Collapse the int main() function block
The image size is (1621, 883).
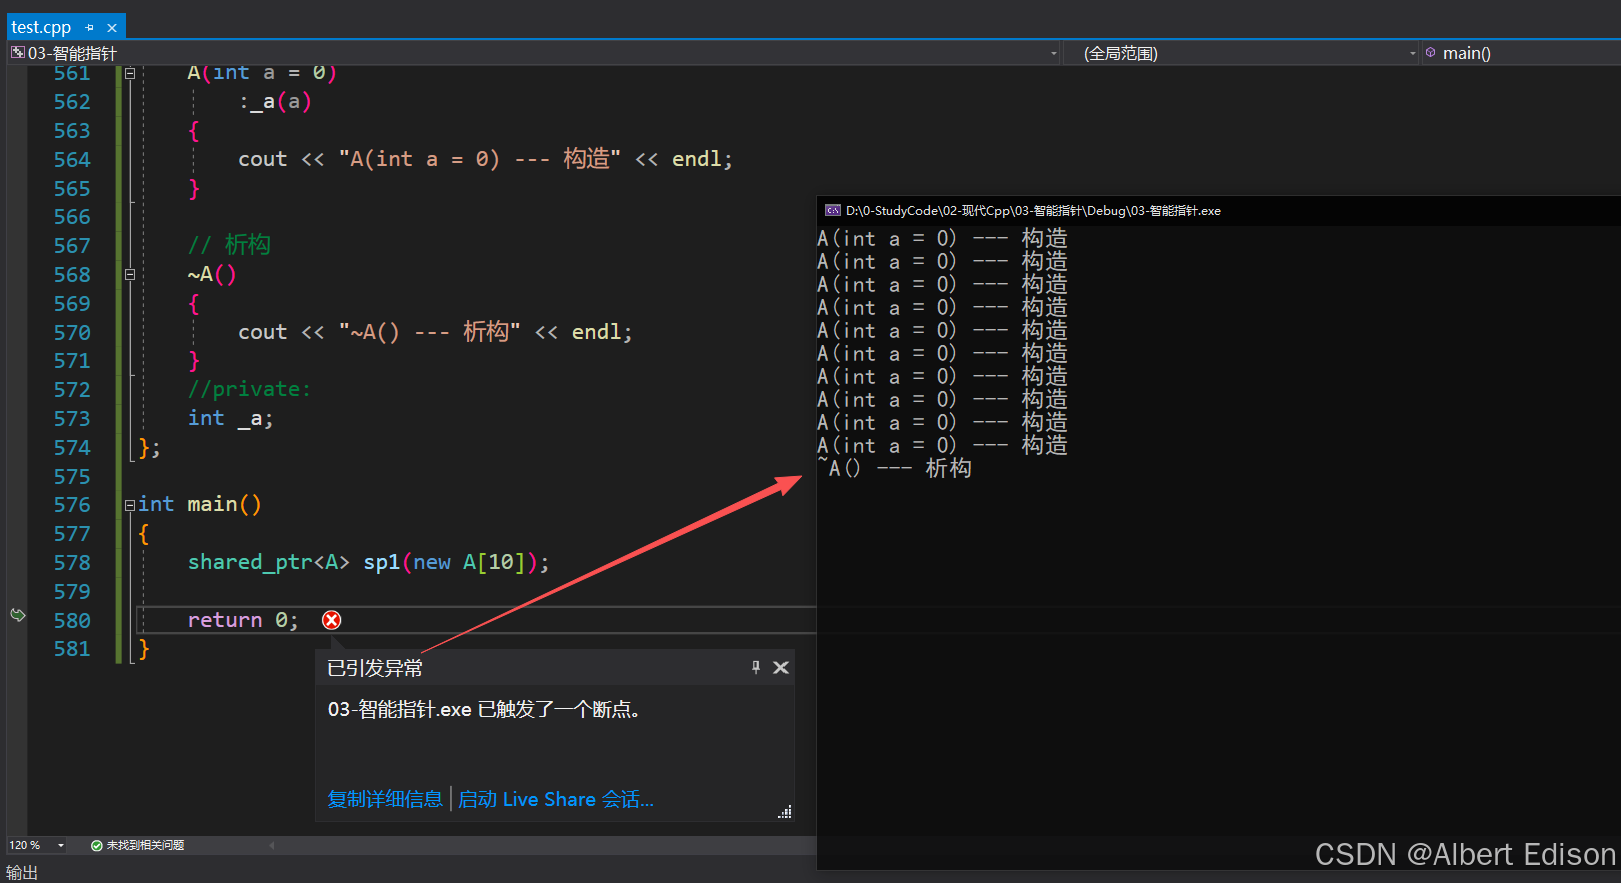coord(130,505)
